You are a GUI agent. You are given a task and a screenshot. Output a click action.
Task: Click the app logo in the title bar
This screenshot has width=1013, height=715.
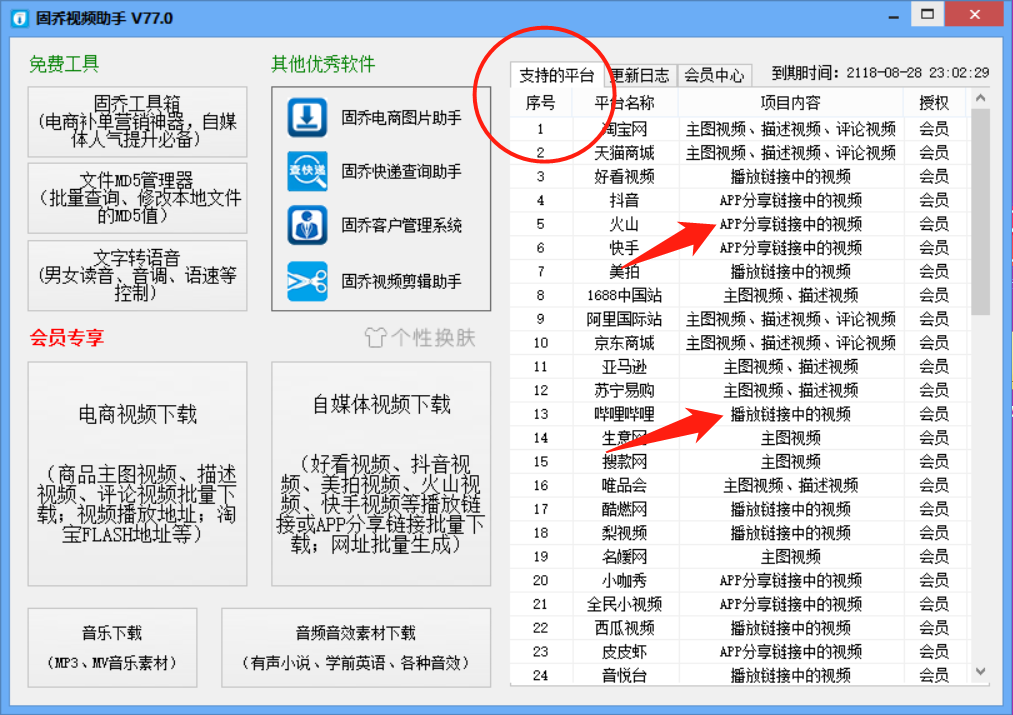pos(18,14)
